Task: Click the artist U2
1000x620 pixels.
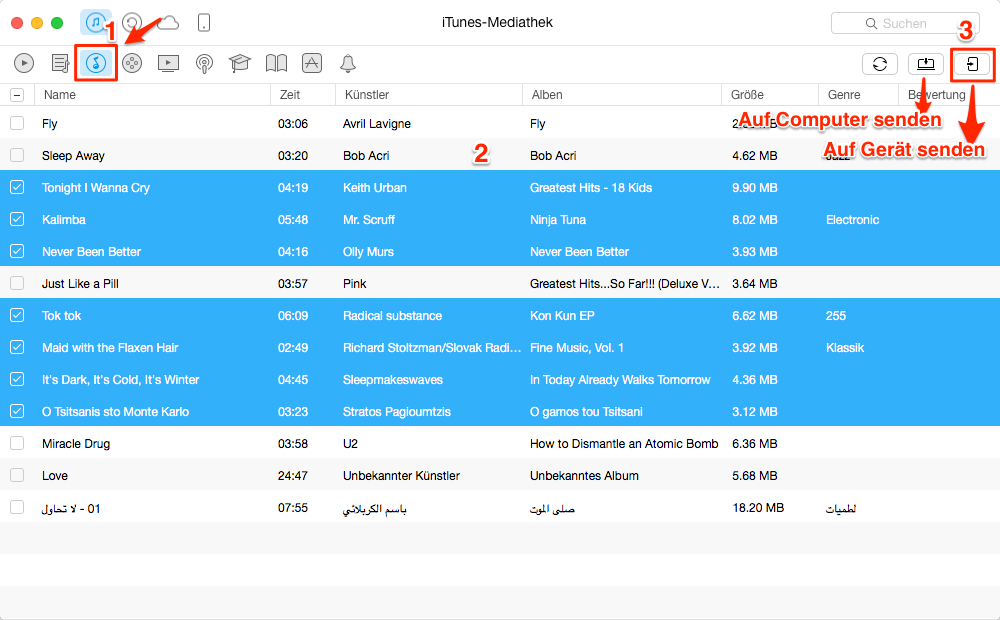Action: click(350, 443)
